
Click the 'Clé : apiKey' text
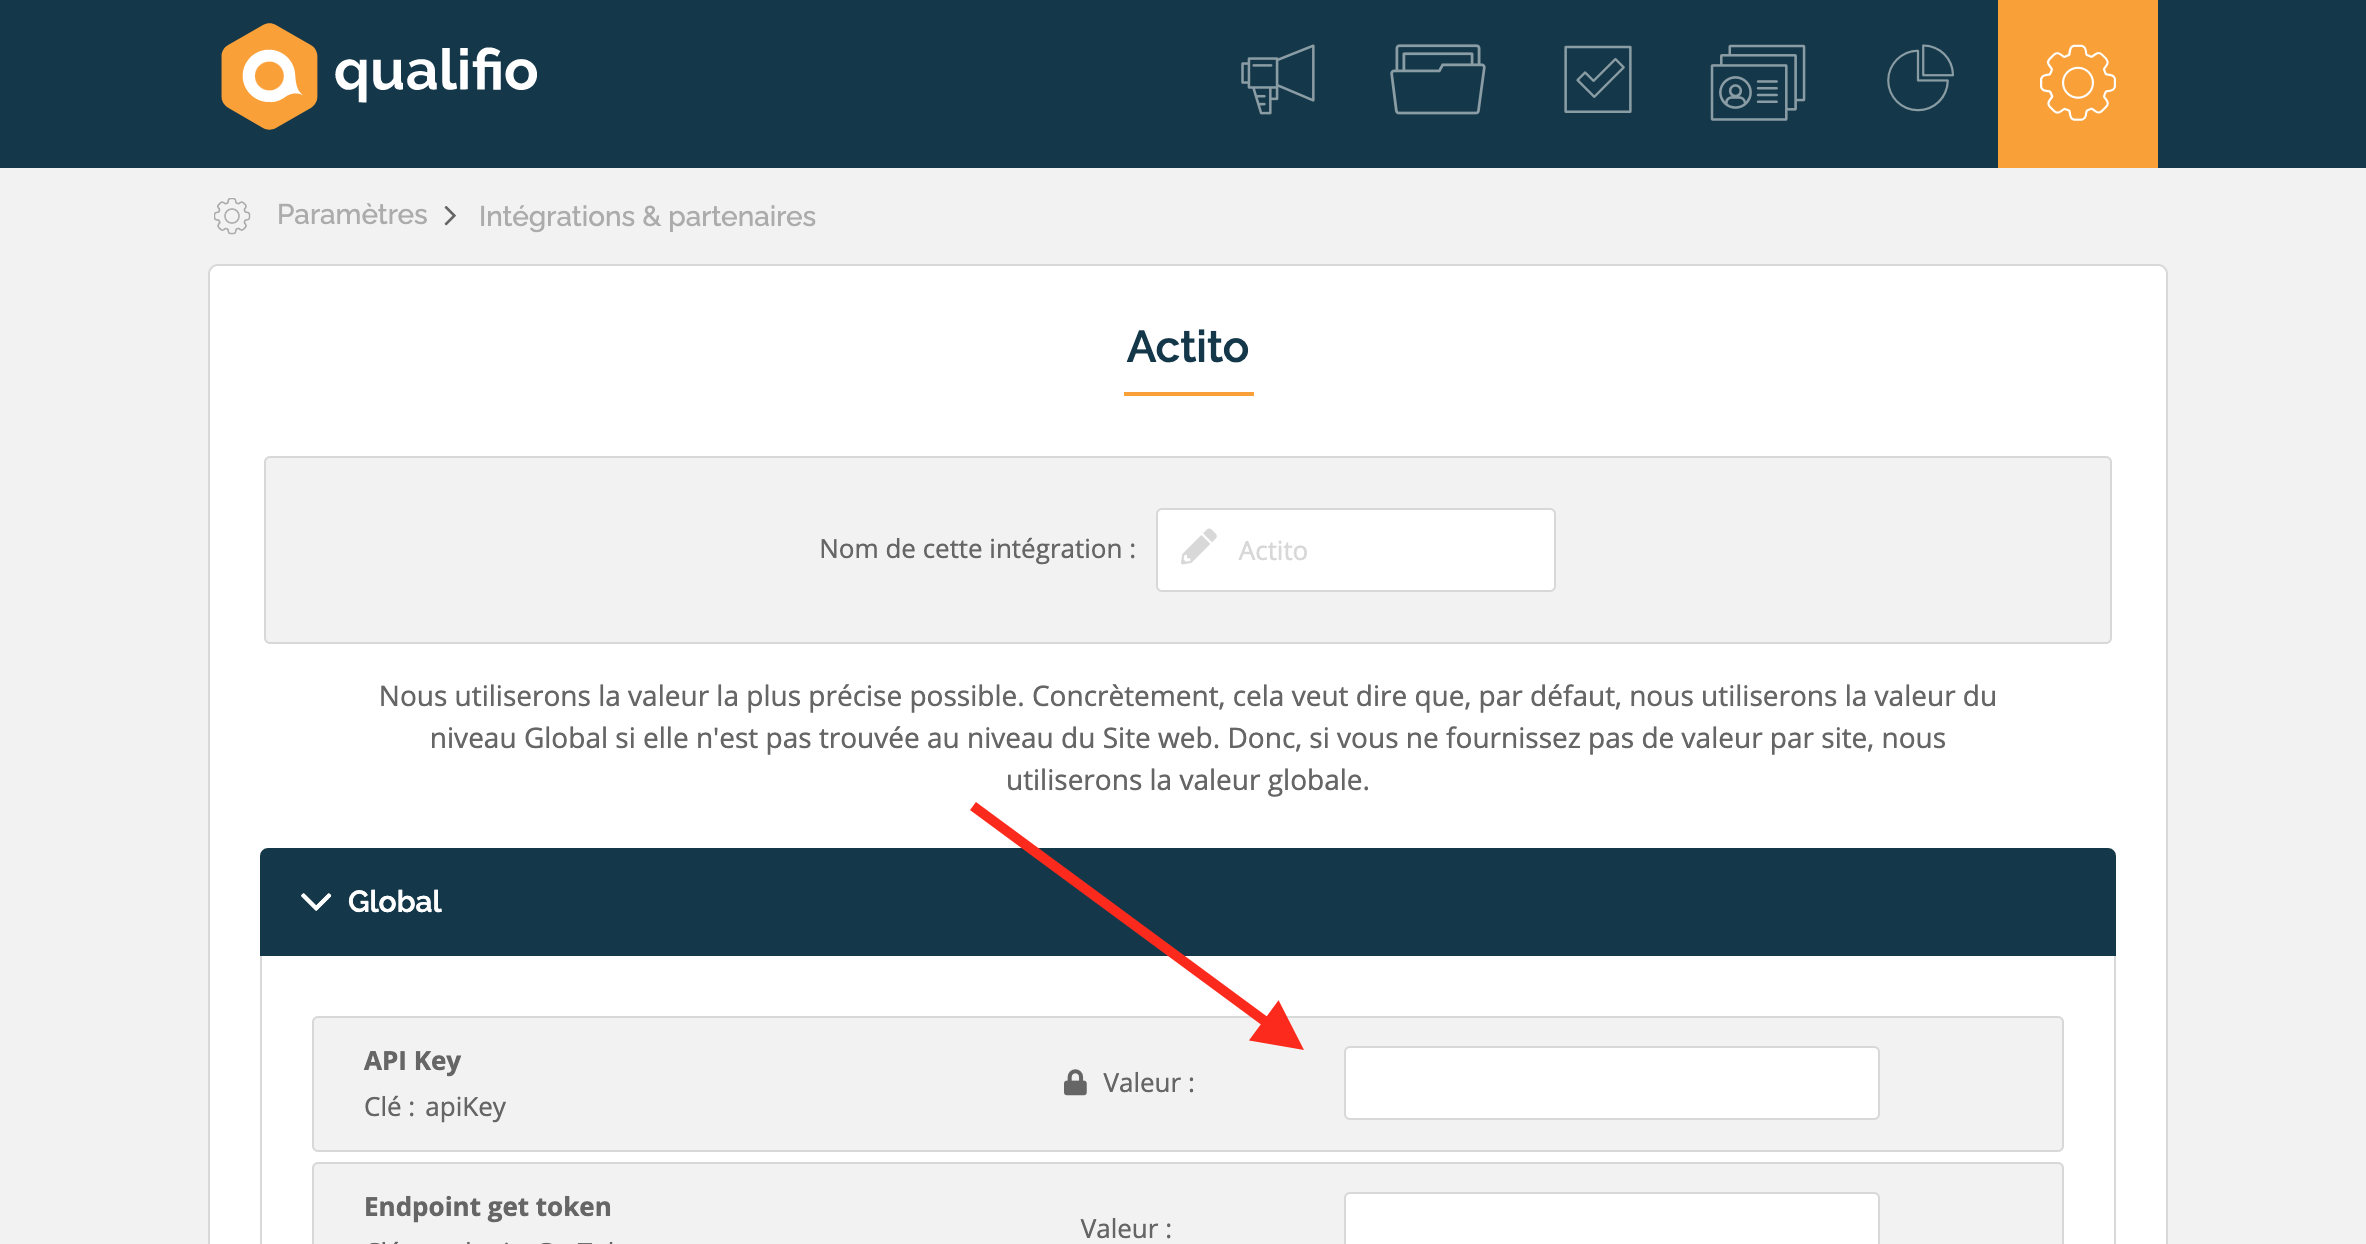[435, 1107]
